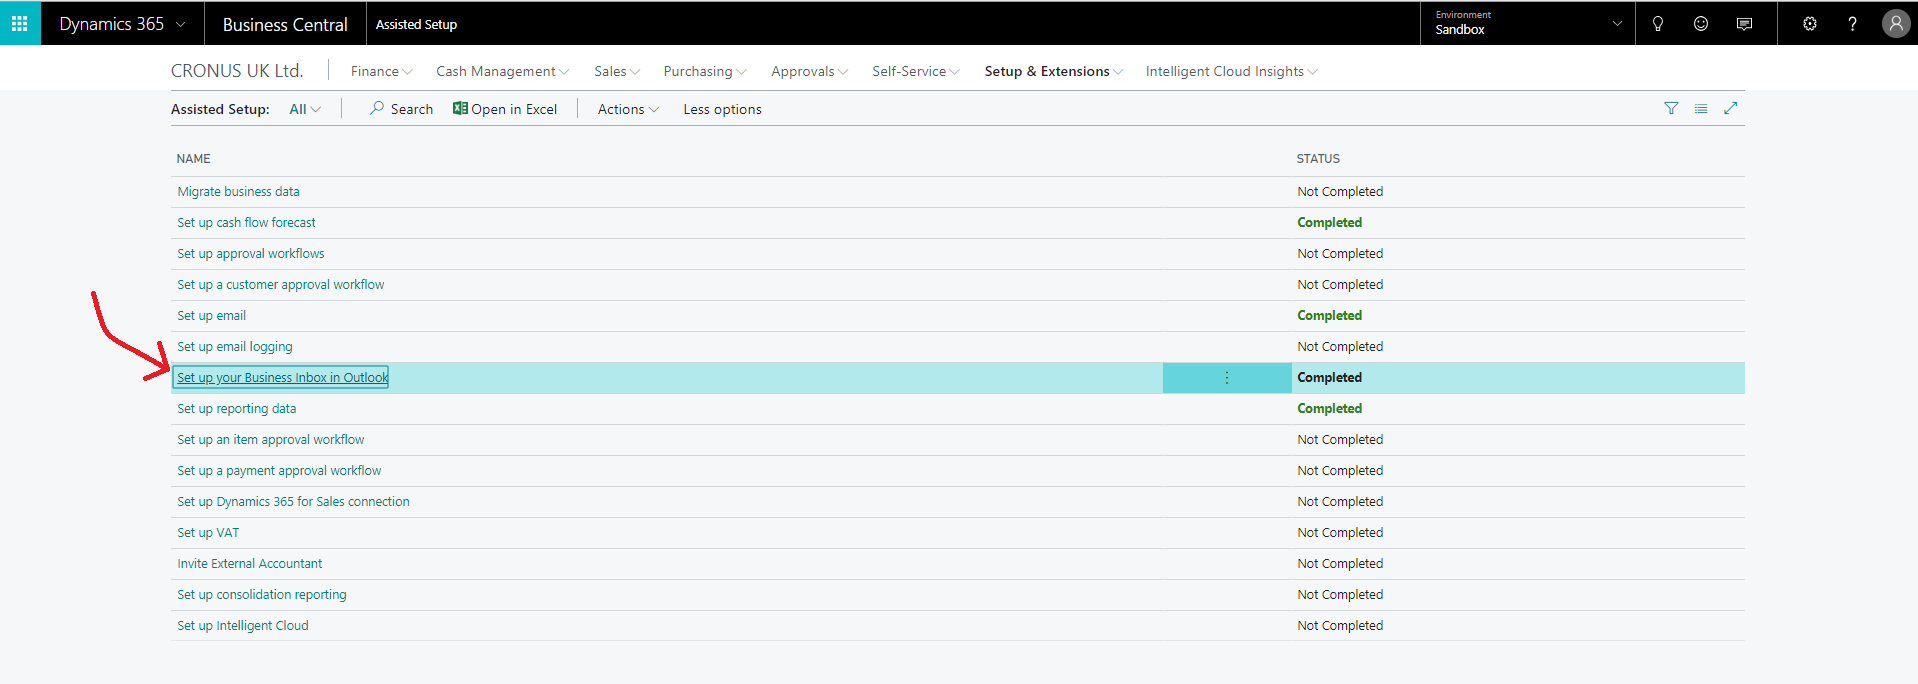This screenshot has width=1918, height=684.
Task: Open the Finance menu
Action: (x=381, y=71)
